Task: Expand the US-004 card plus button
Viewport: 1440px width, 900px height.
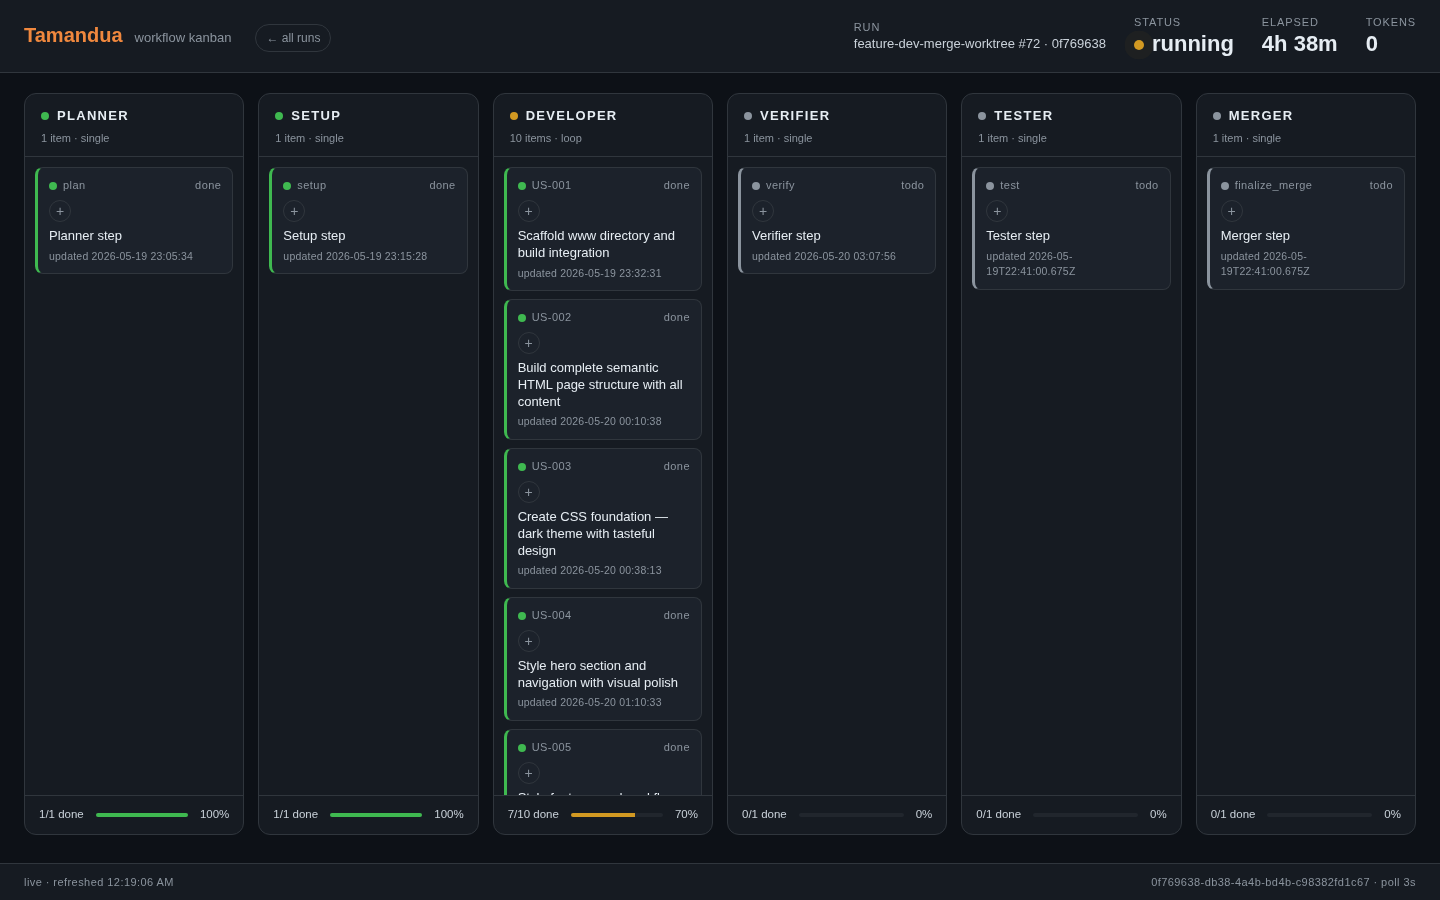Action: (x=529, y=641)
